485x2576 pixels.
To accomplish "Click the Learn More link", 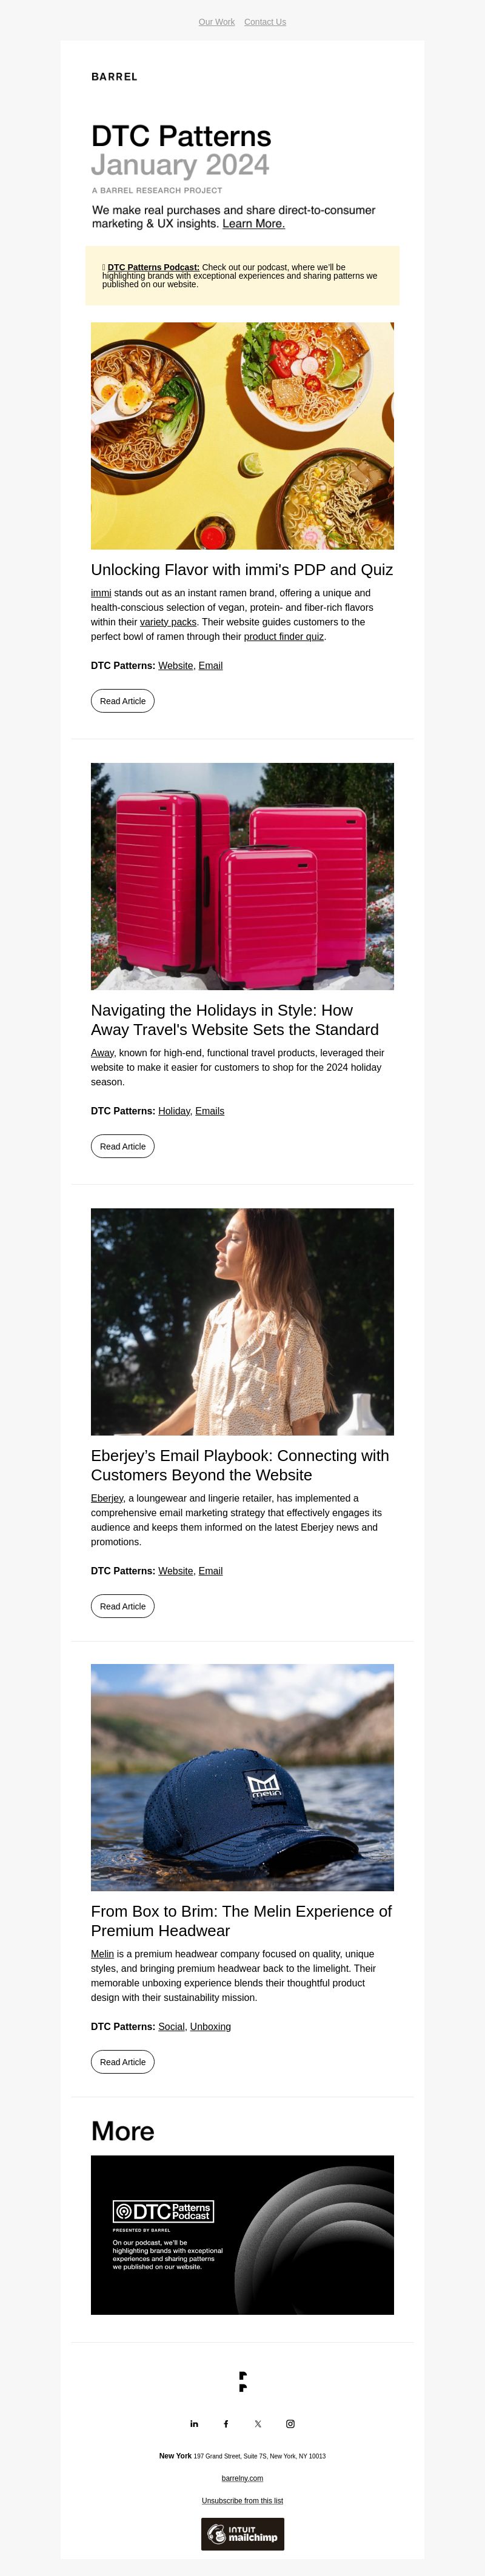I will click(253, 224).
